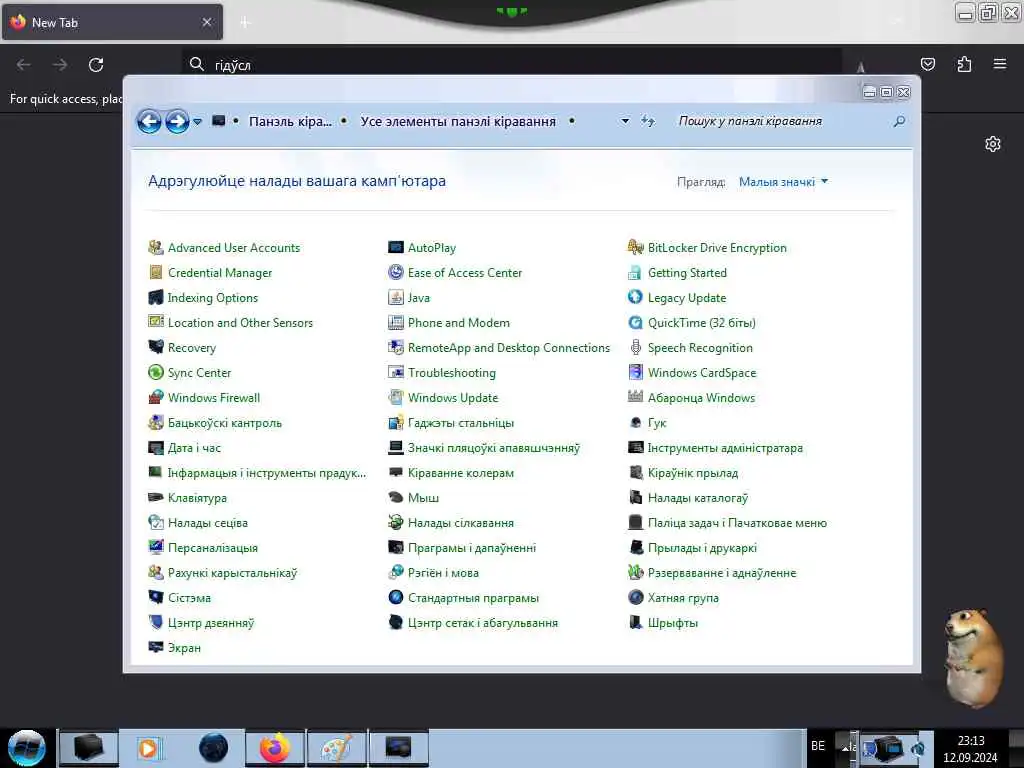Open the address bar history dropdown arrow
This screenshot has height=768, width=1024.
coord(625,121)
